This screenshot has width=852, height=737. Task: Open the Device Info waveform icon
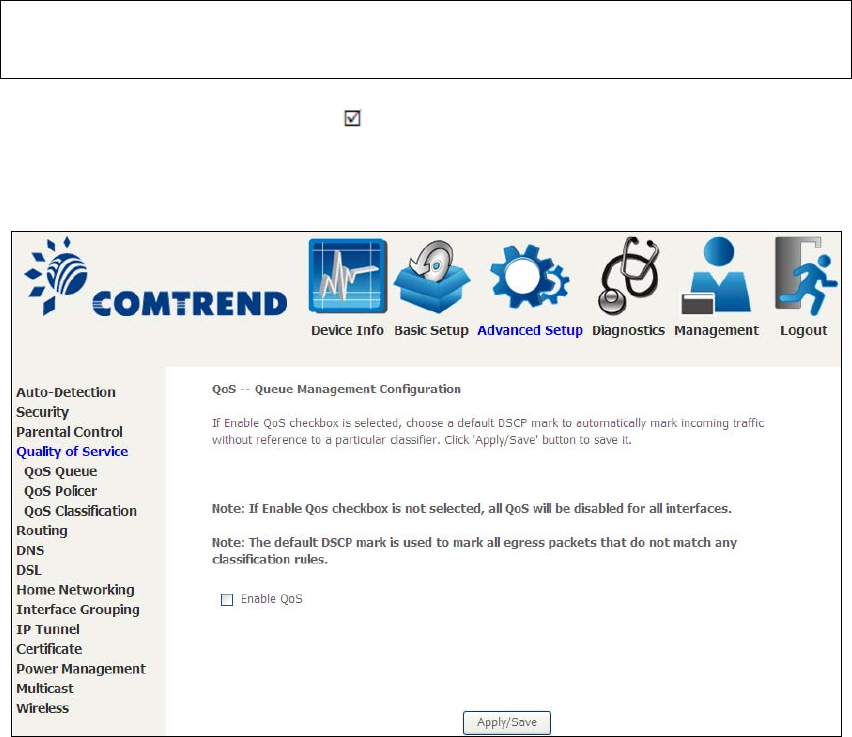pos(348,276)
